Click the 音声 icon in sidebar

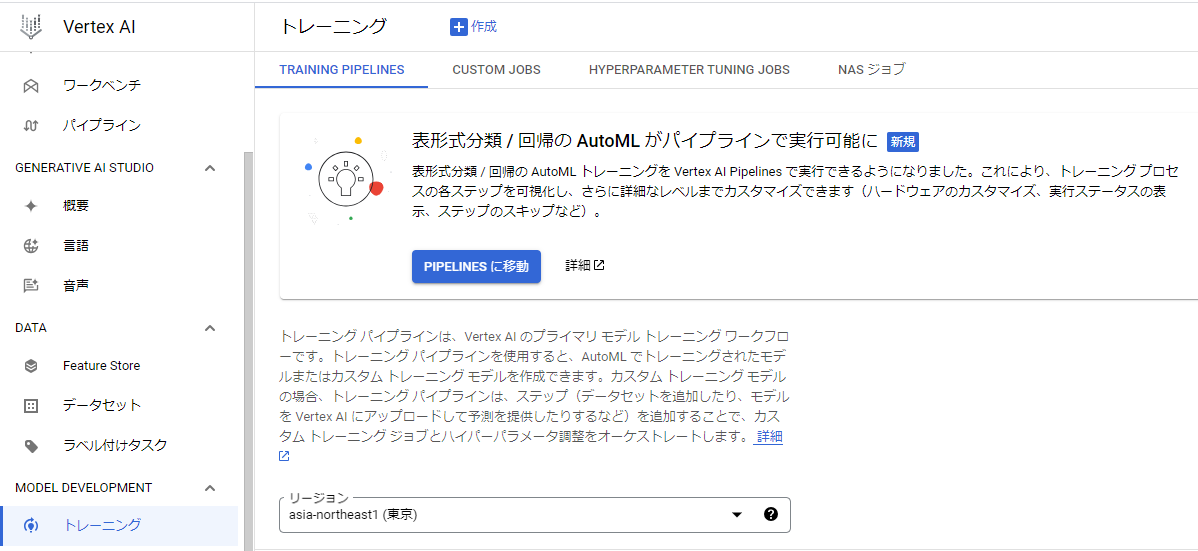31,286
